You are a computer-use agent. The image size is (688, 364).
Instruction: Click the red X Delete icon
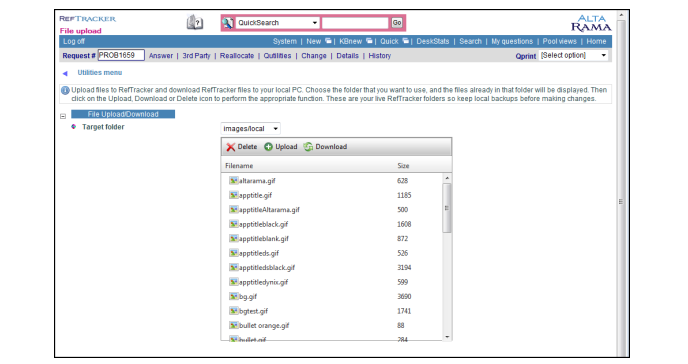[231, 147]
